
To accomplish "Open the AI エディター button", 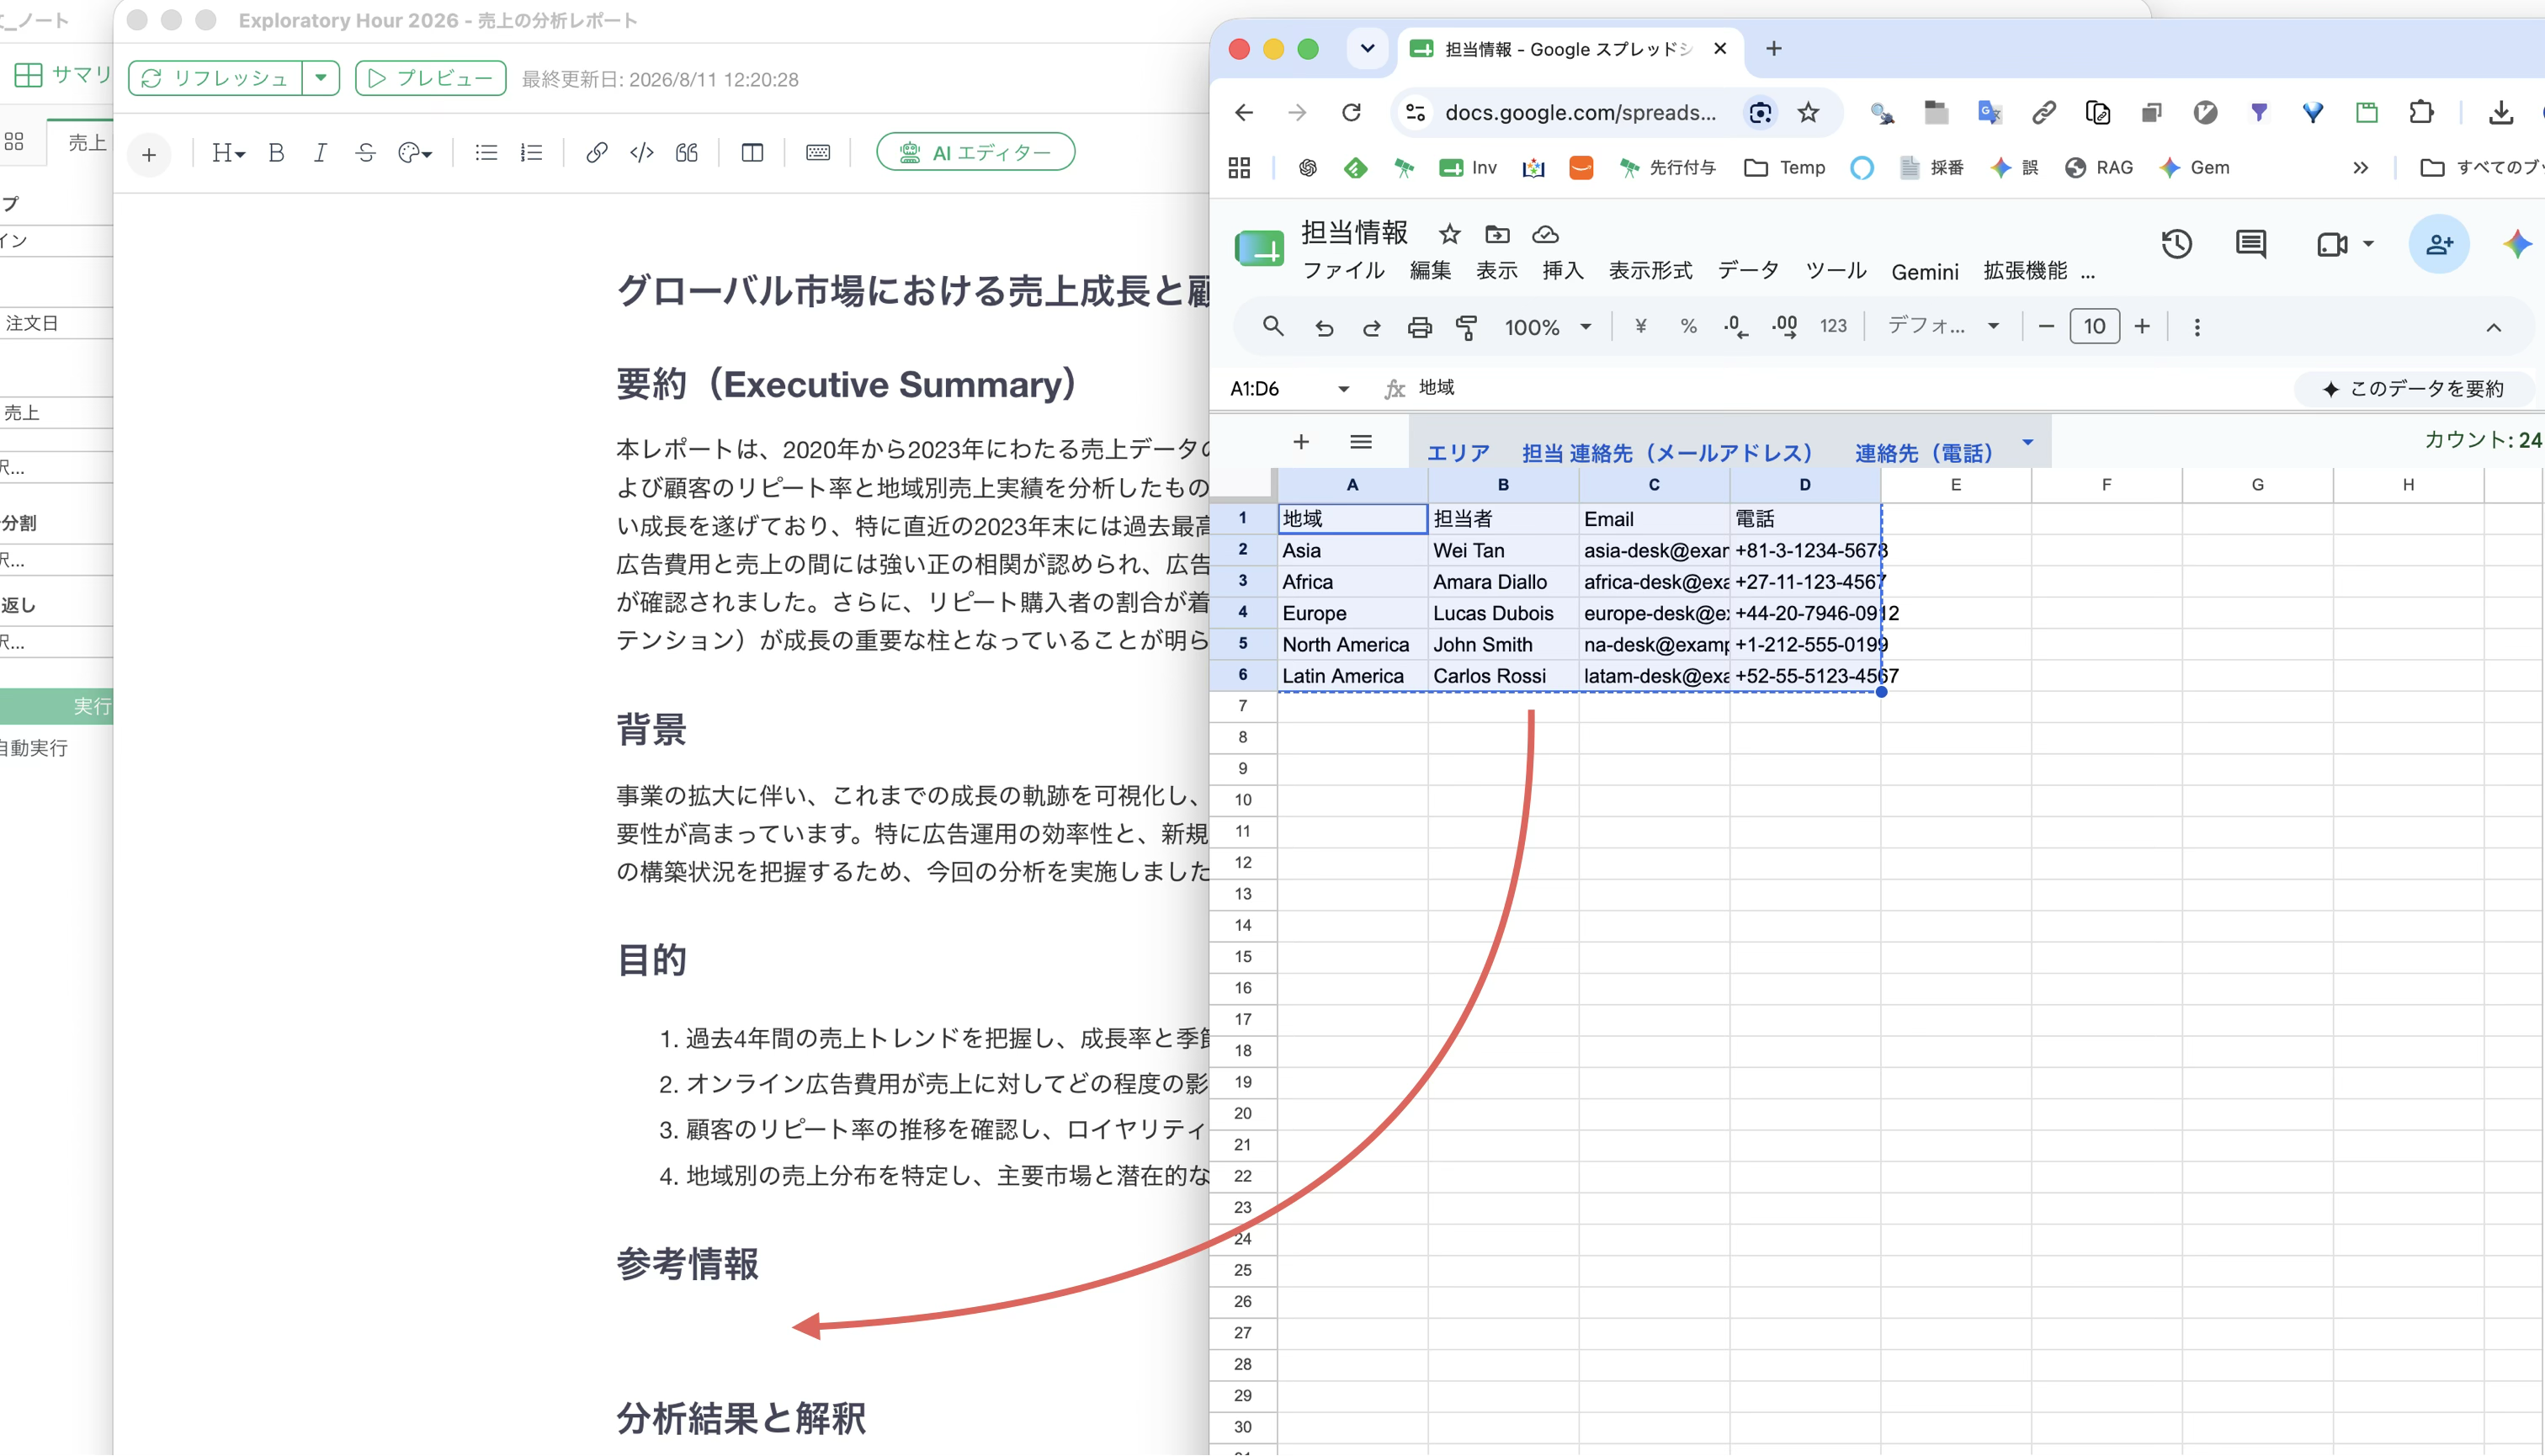I will (975, 152).
